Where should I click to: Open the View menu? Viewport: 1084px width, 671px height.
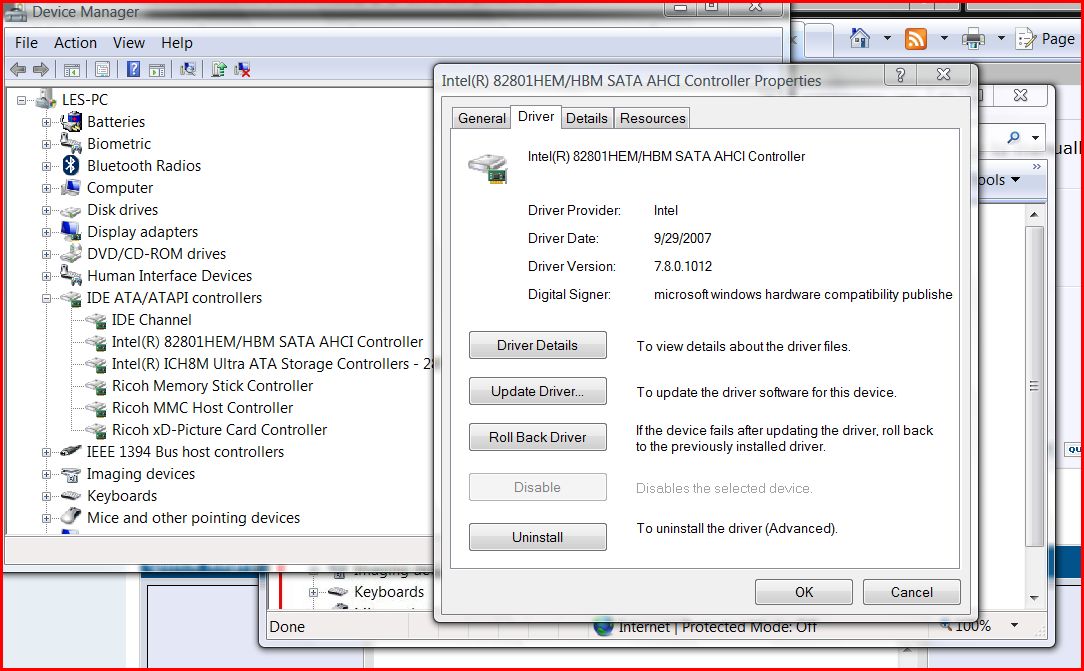129,43
